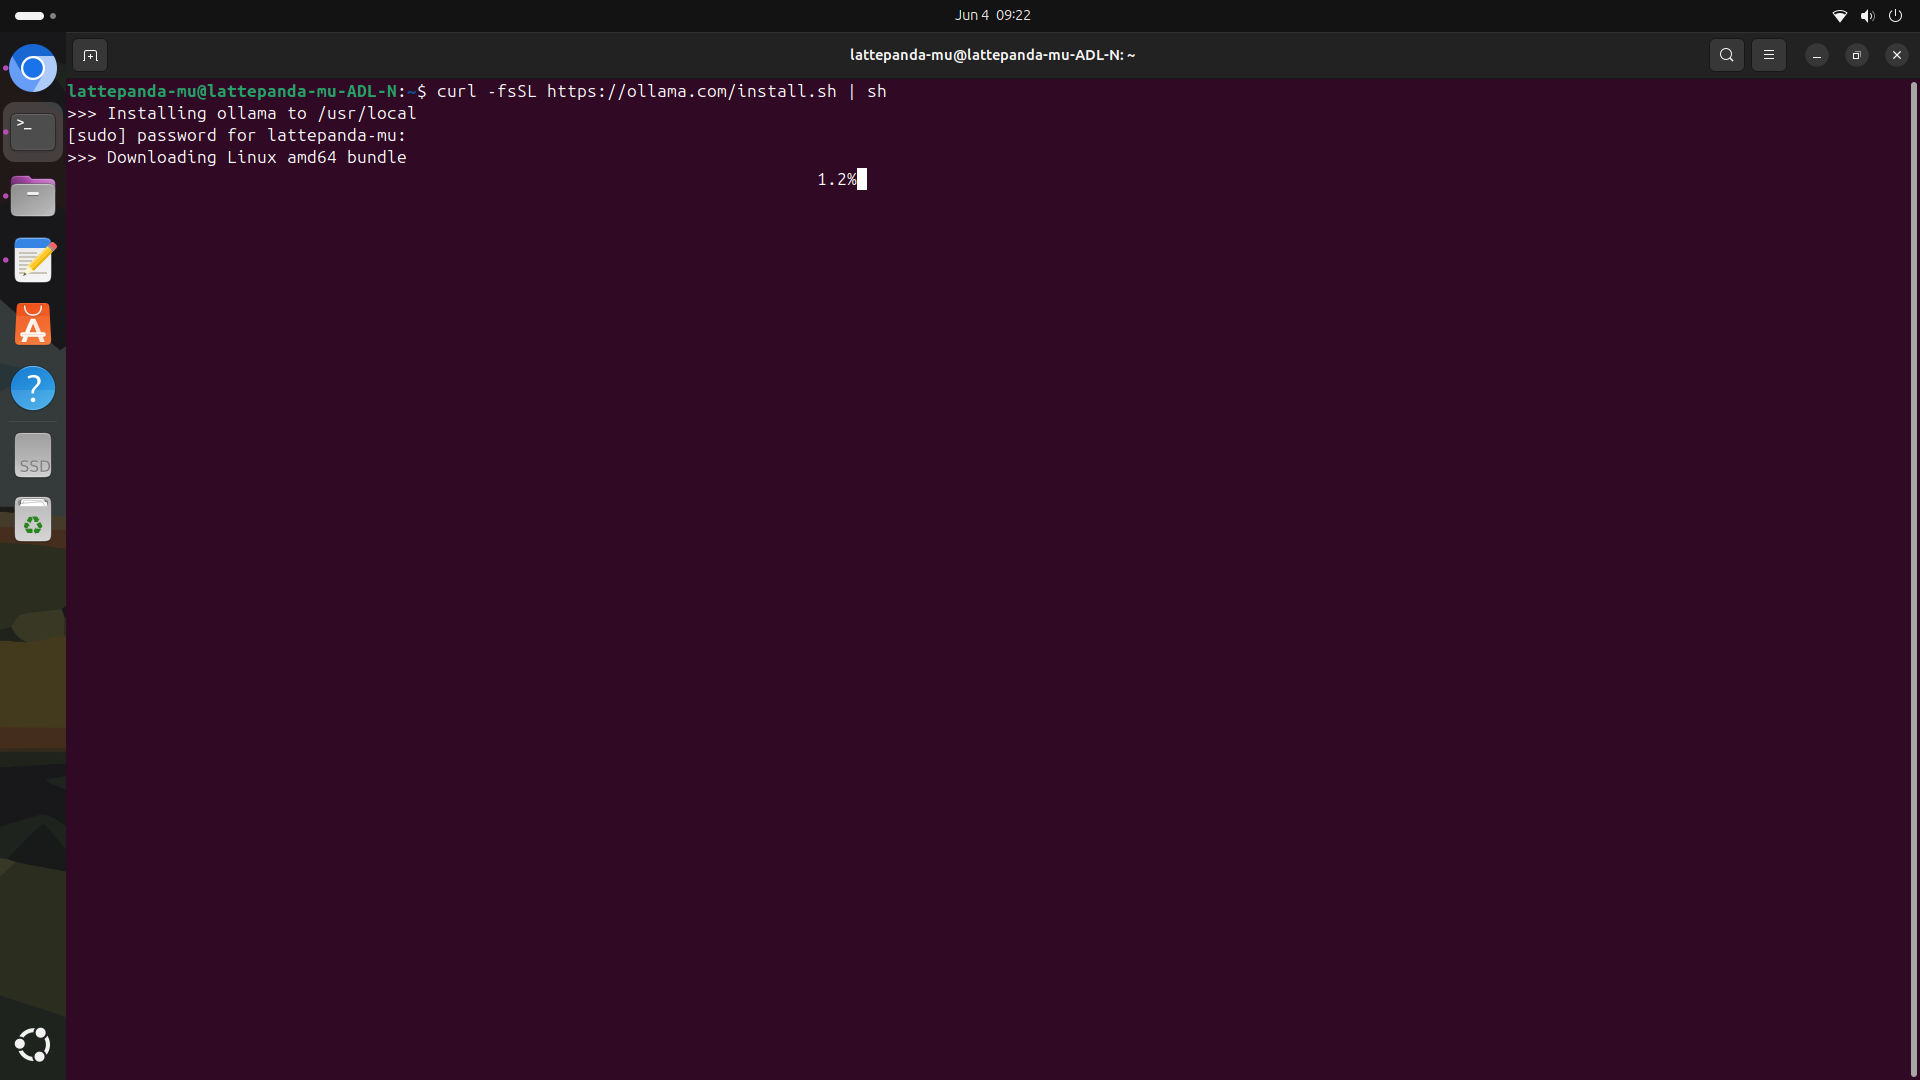Launch the Text Editor from dock
The height and width of the screenshot is (1080, 1920).
[x=33, y=260]
